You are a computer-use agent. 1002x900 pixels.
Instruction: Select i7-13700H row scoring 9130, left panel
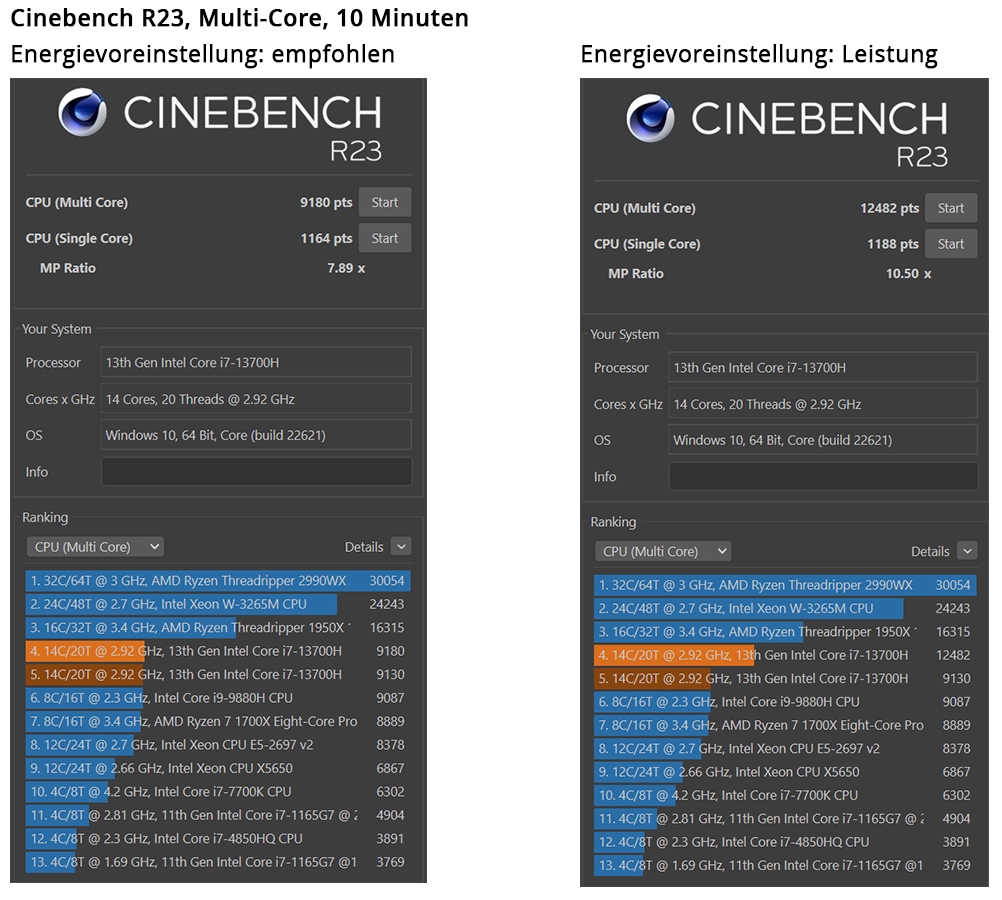tap(219, 674)
